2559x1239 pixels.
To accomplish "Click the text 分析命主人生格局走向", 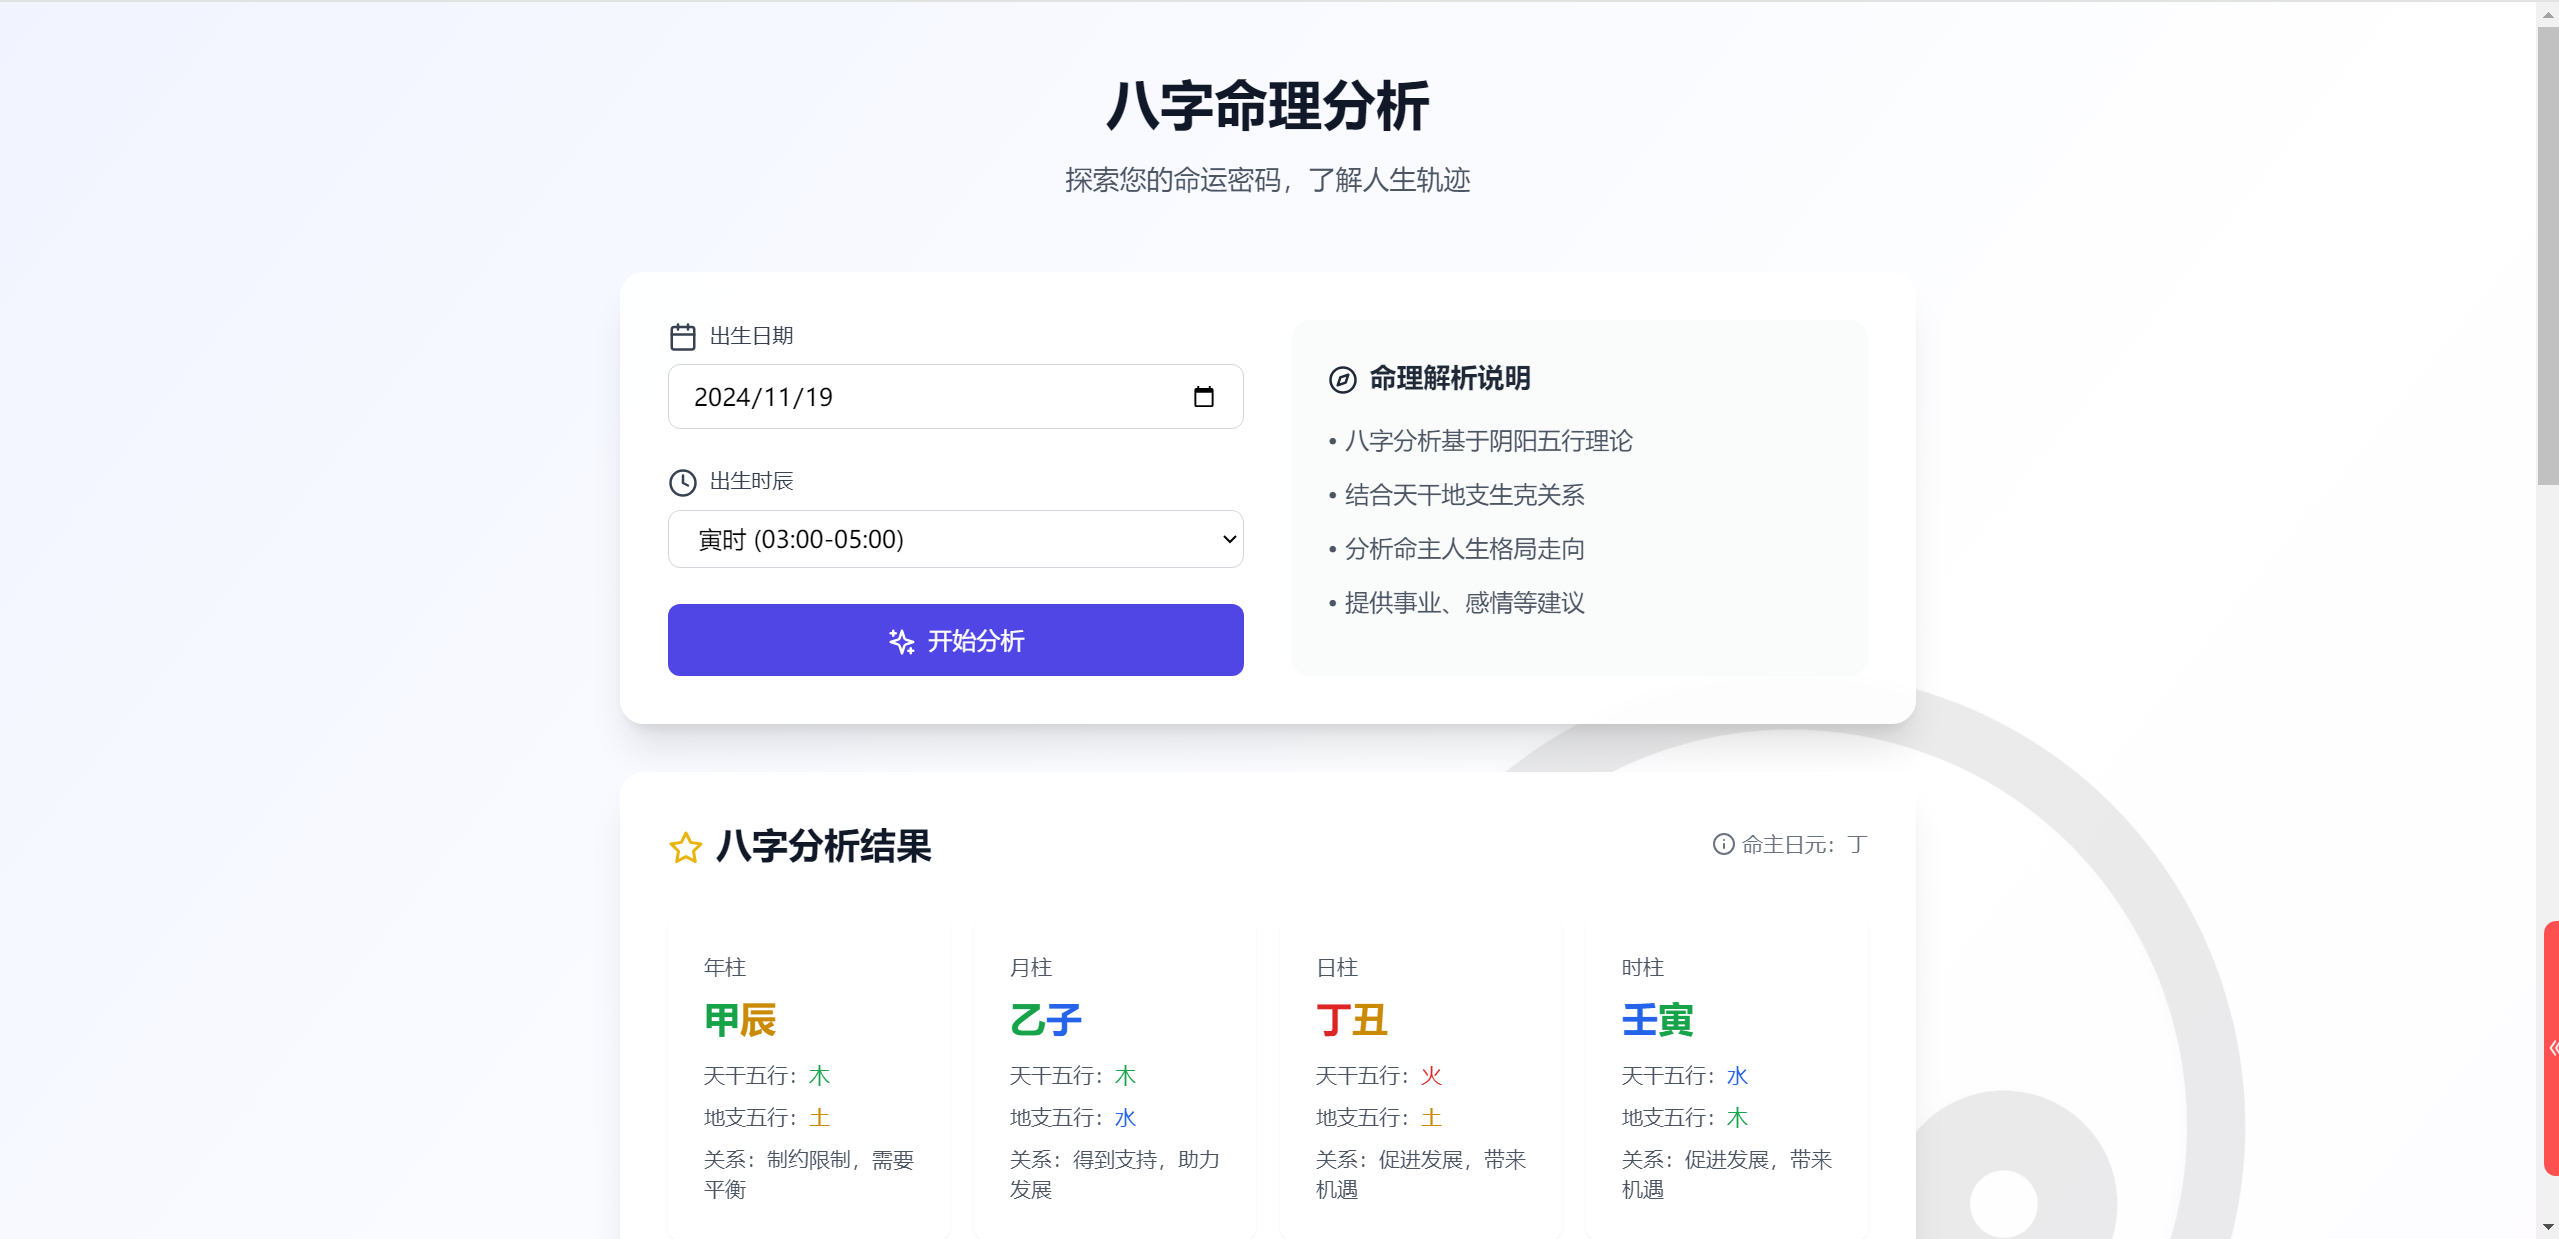I will 1464,549.
